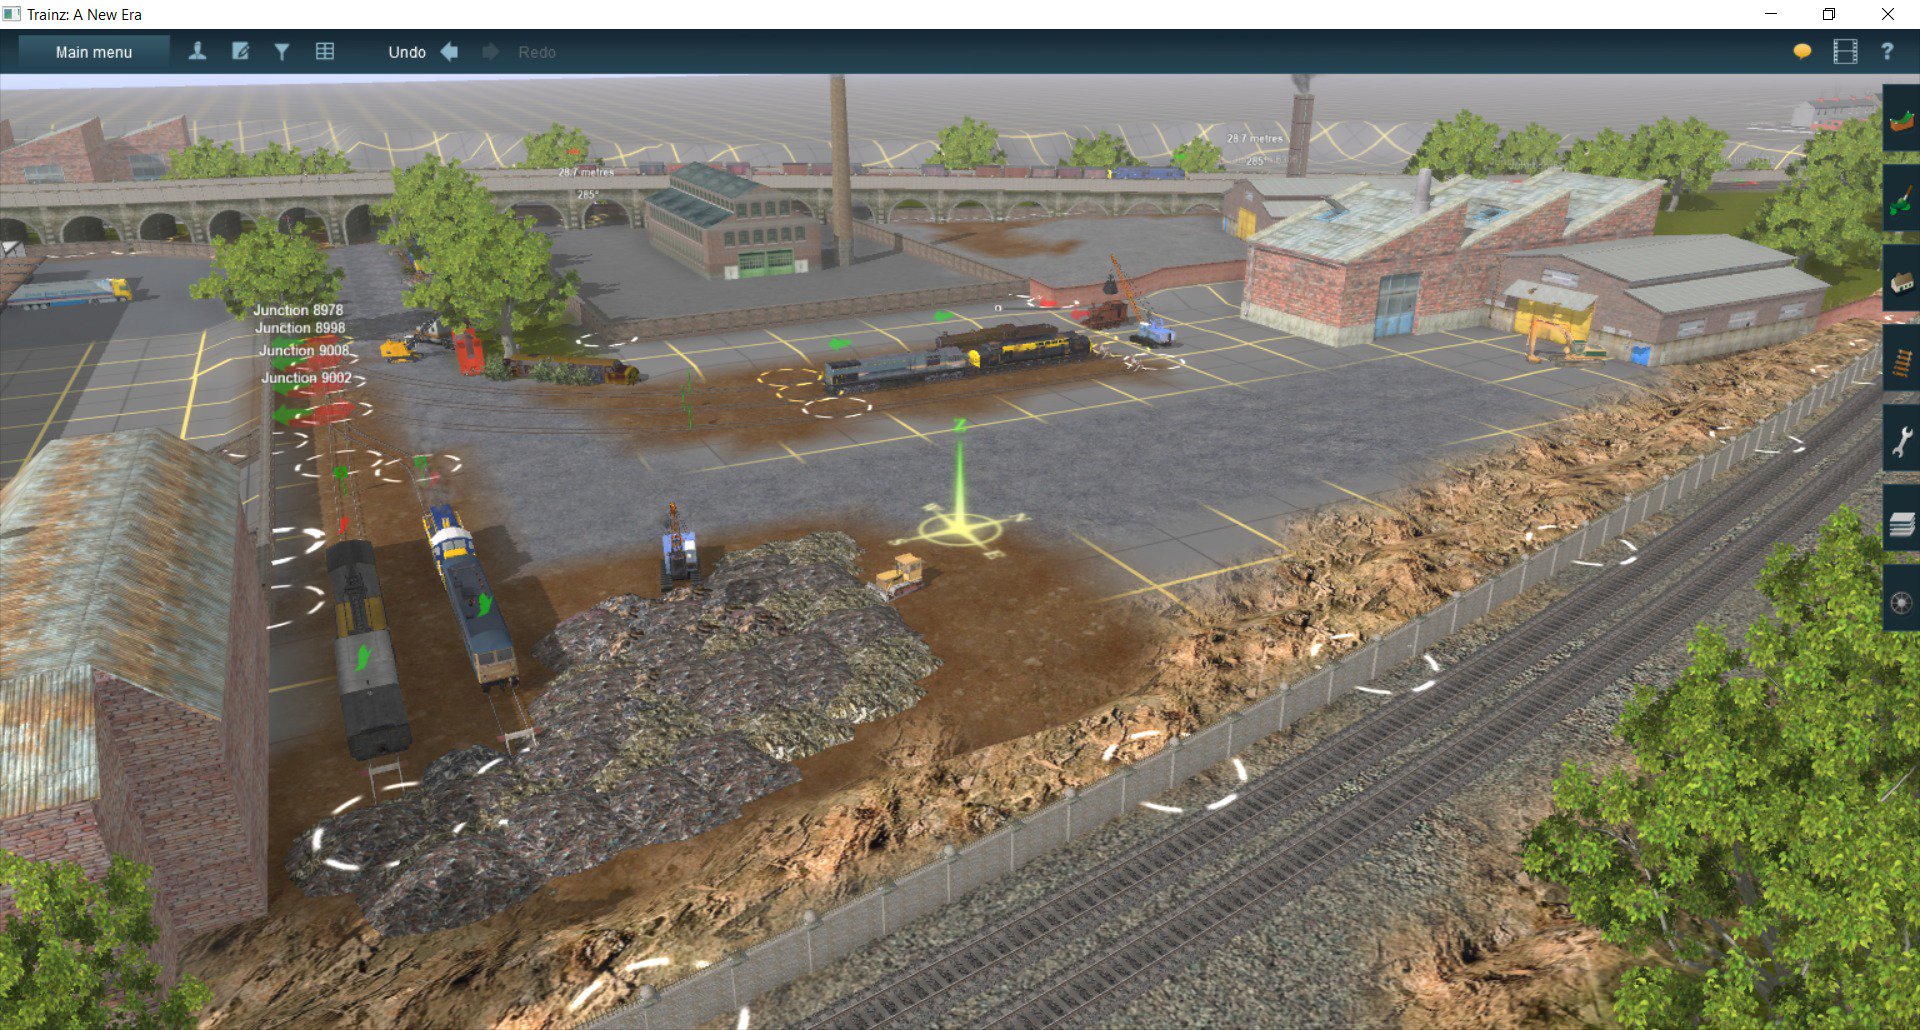
Task: Close the Trainz: A New Era window
Action: click(1888, 14)
